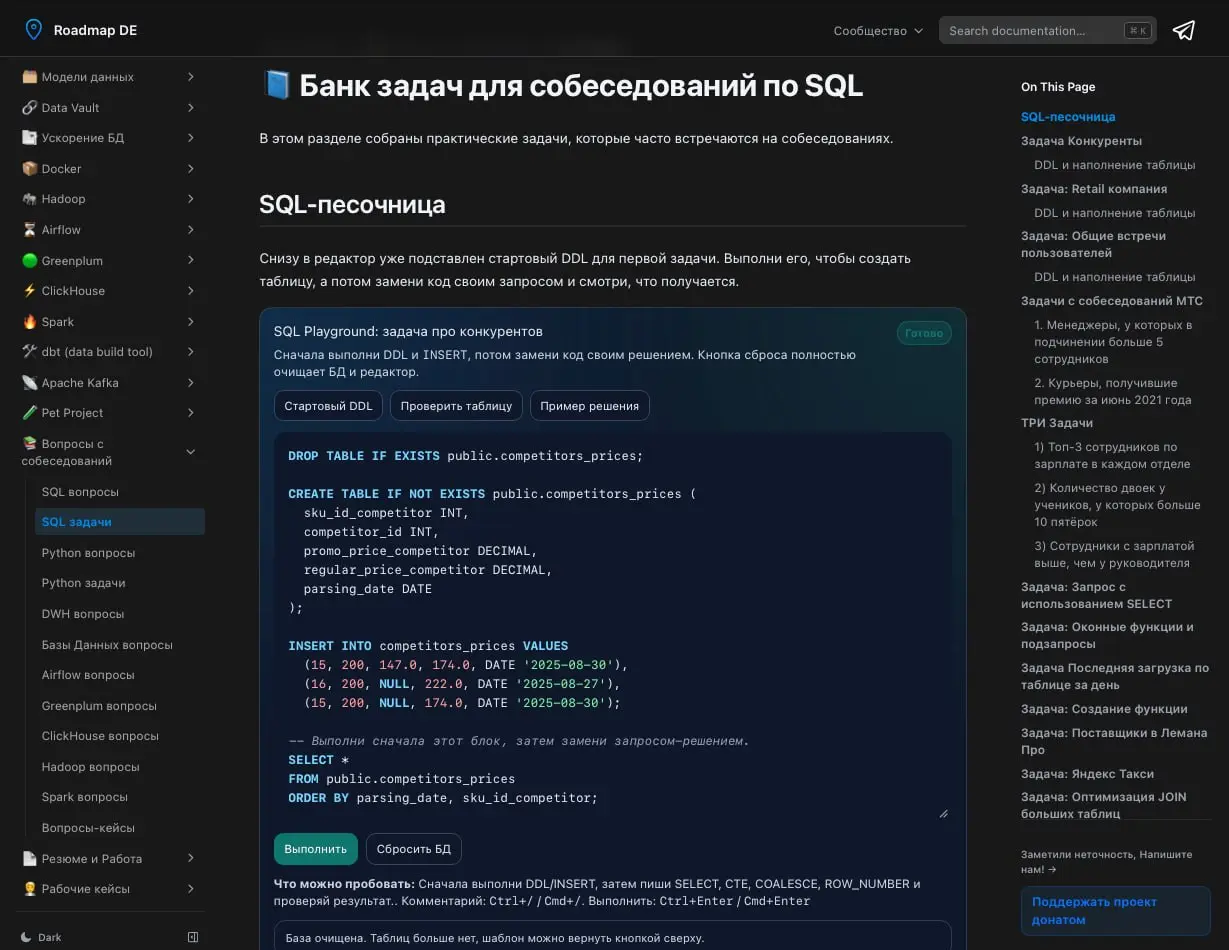This screenshot has height=950, width=1229.
Task: Click the Roadmap DE site title
Action: point(95,30)
